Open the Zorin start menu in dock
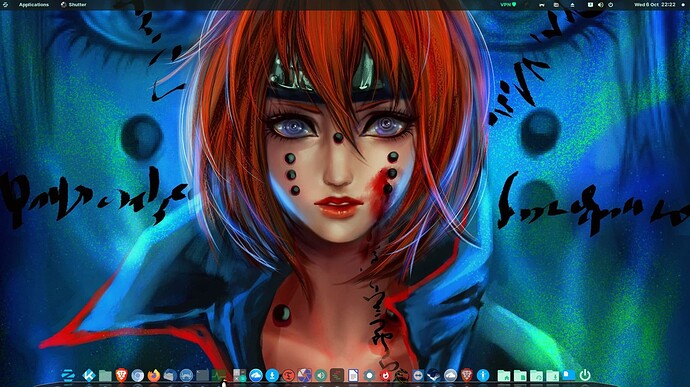 click(x=67, y=375)
